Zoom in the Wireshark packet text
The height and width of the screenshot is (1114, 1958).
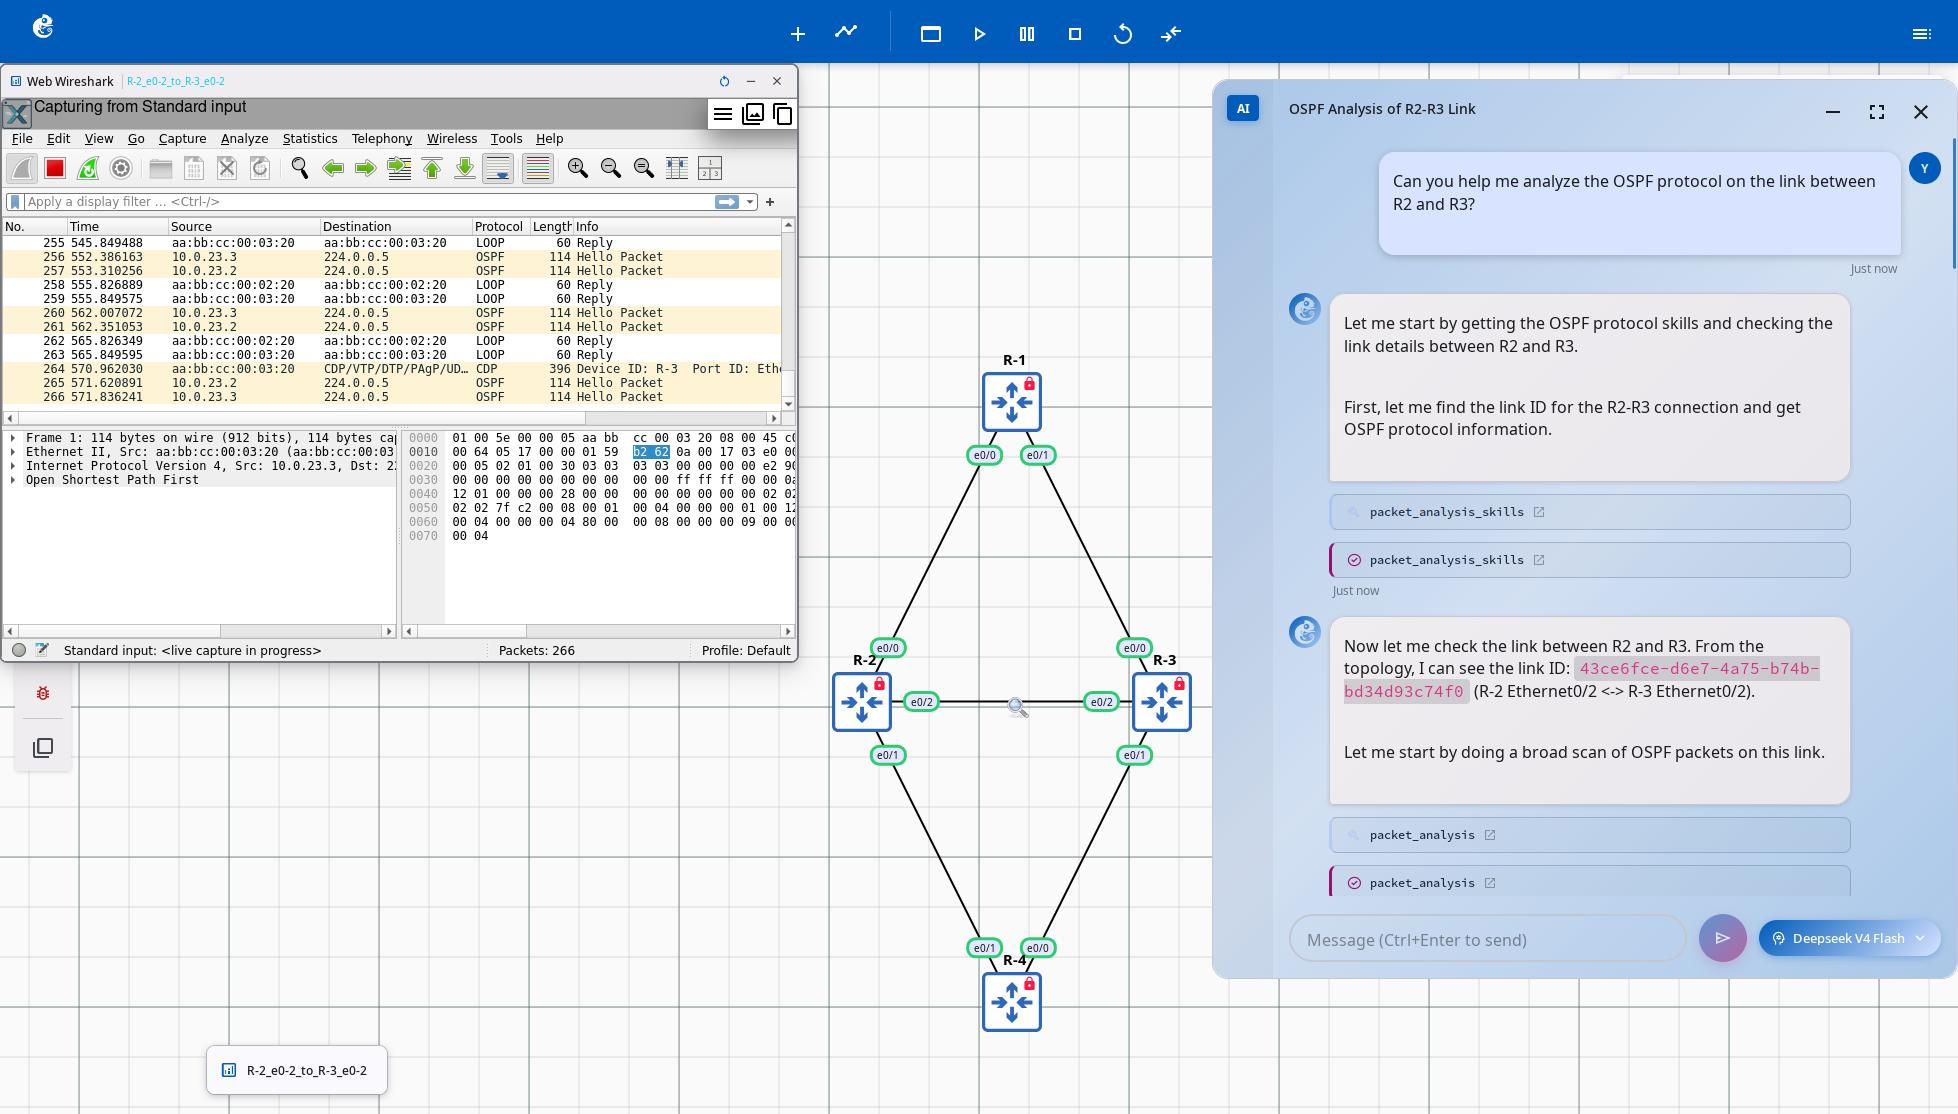[578, 168]
